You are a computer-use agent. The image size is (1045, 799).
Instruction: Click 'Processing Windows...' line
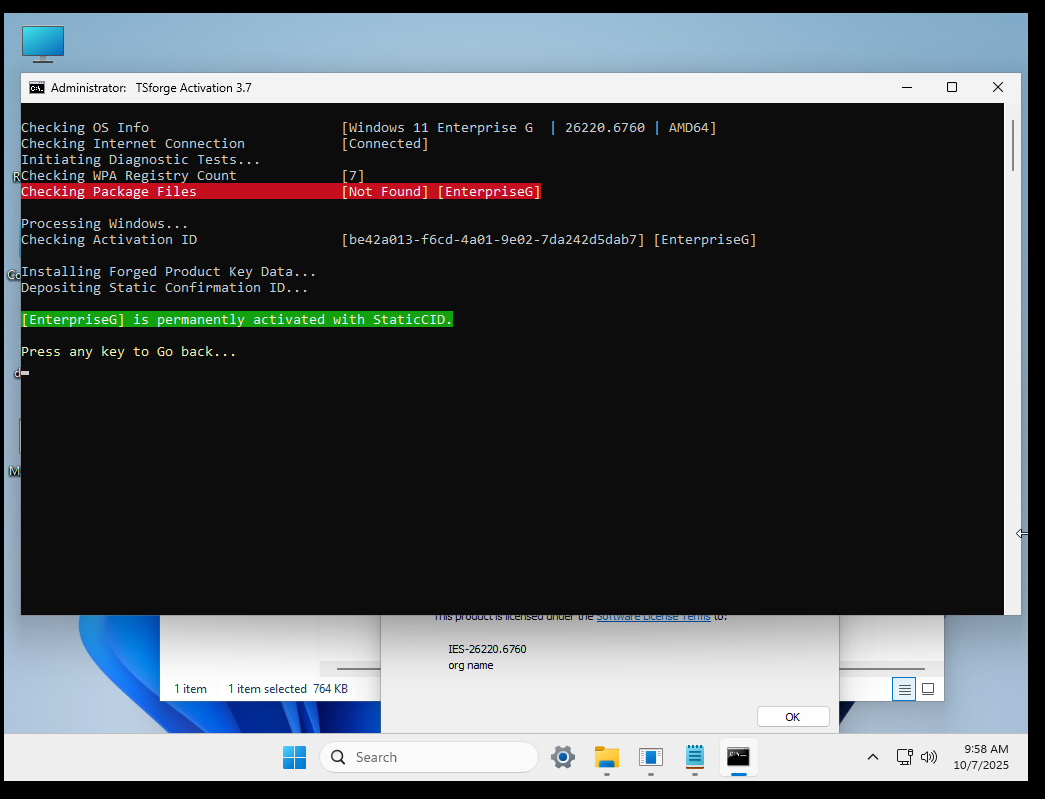pos(105,224)
